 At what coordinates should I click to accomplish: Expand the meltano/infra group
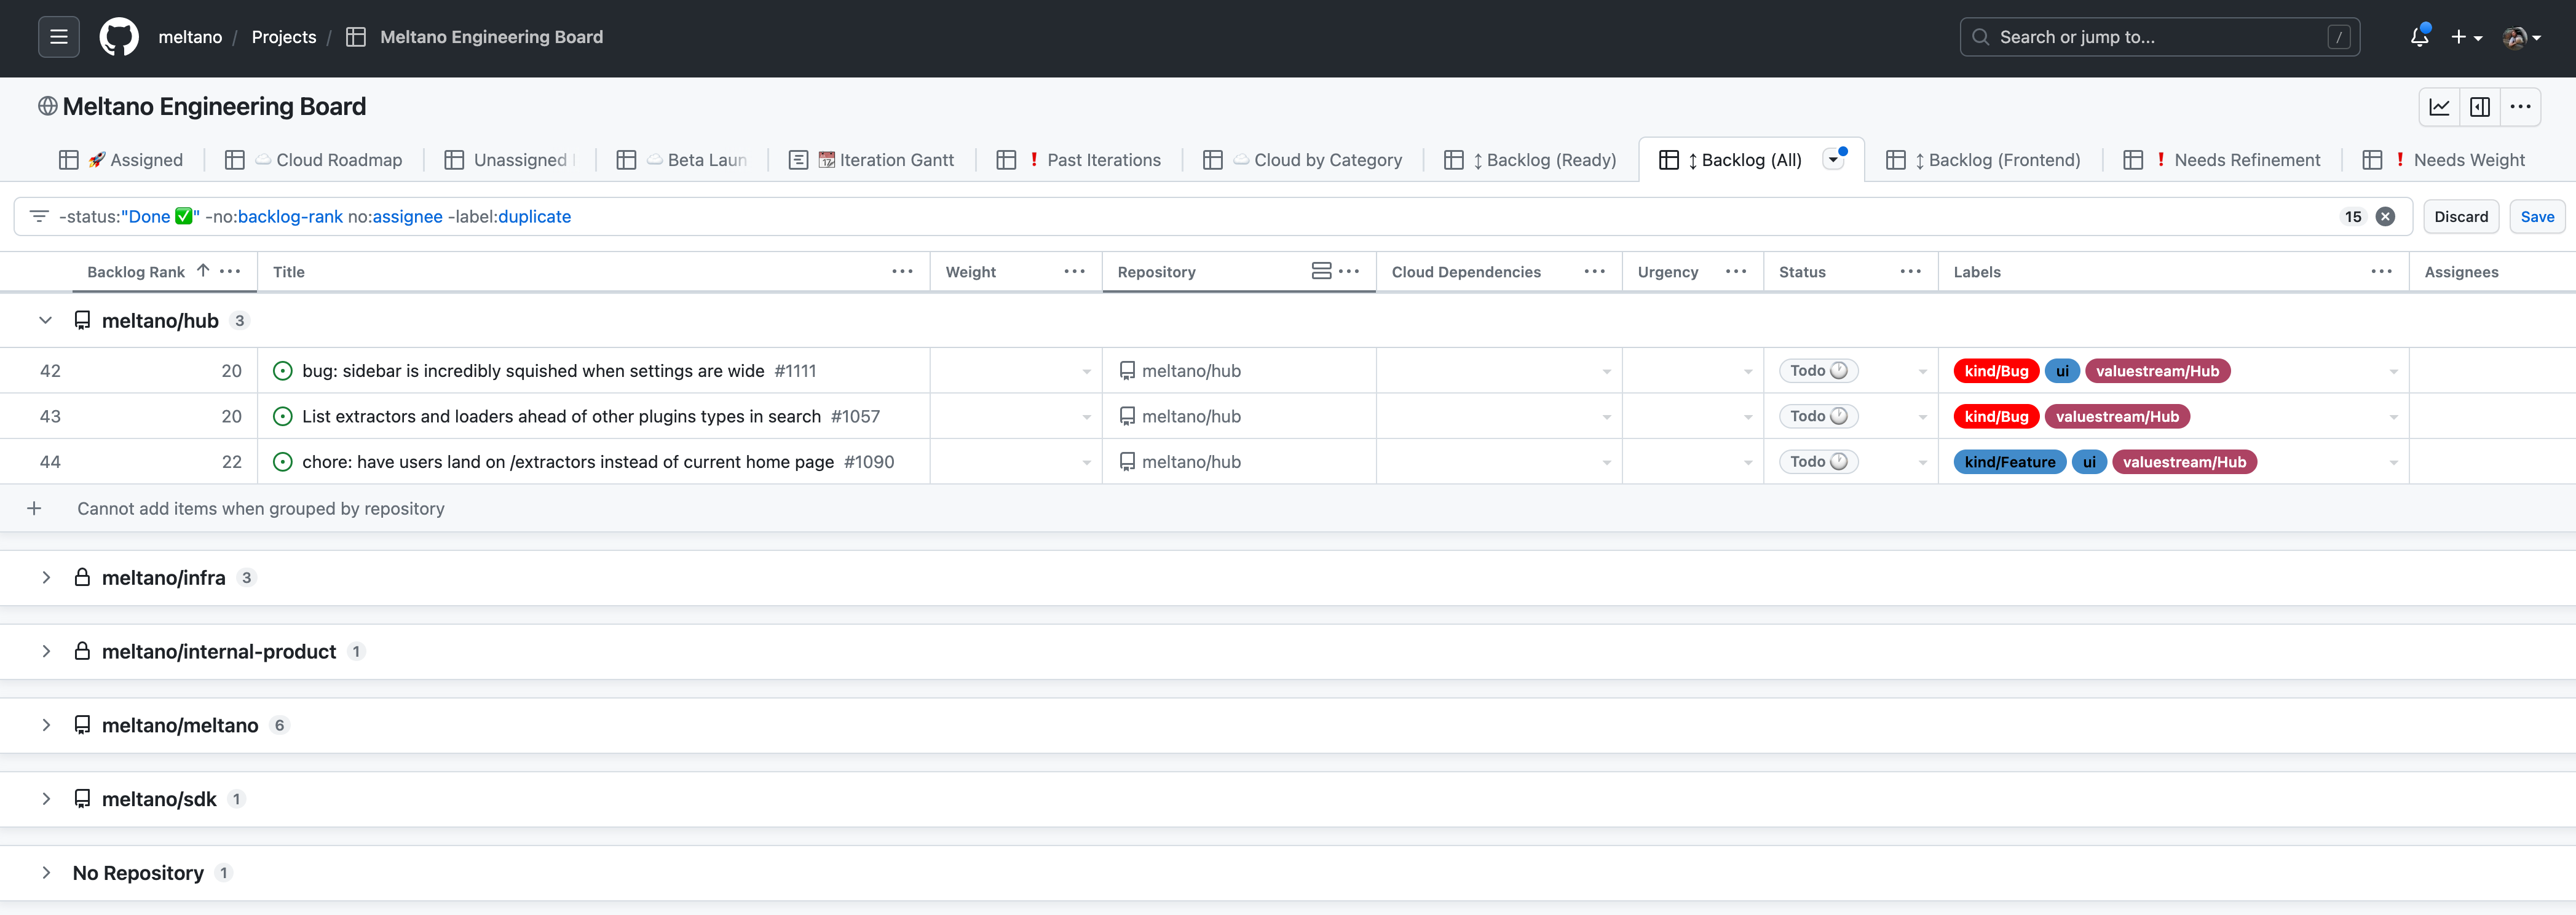(46, 577)
